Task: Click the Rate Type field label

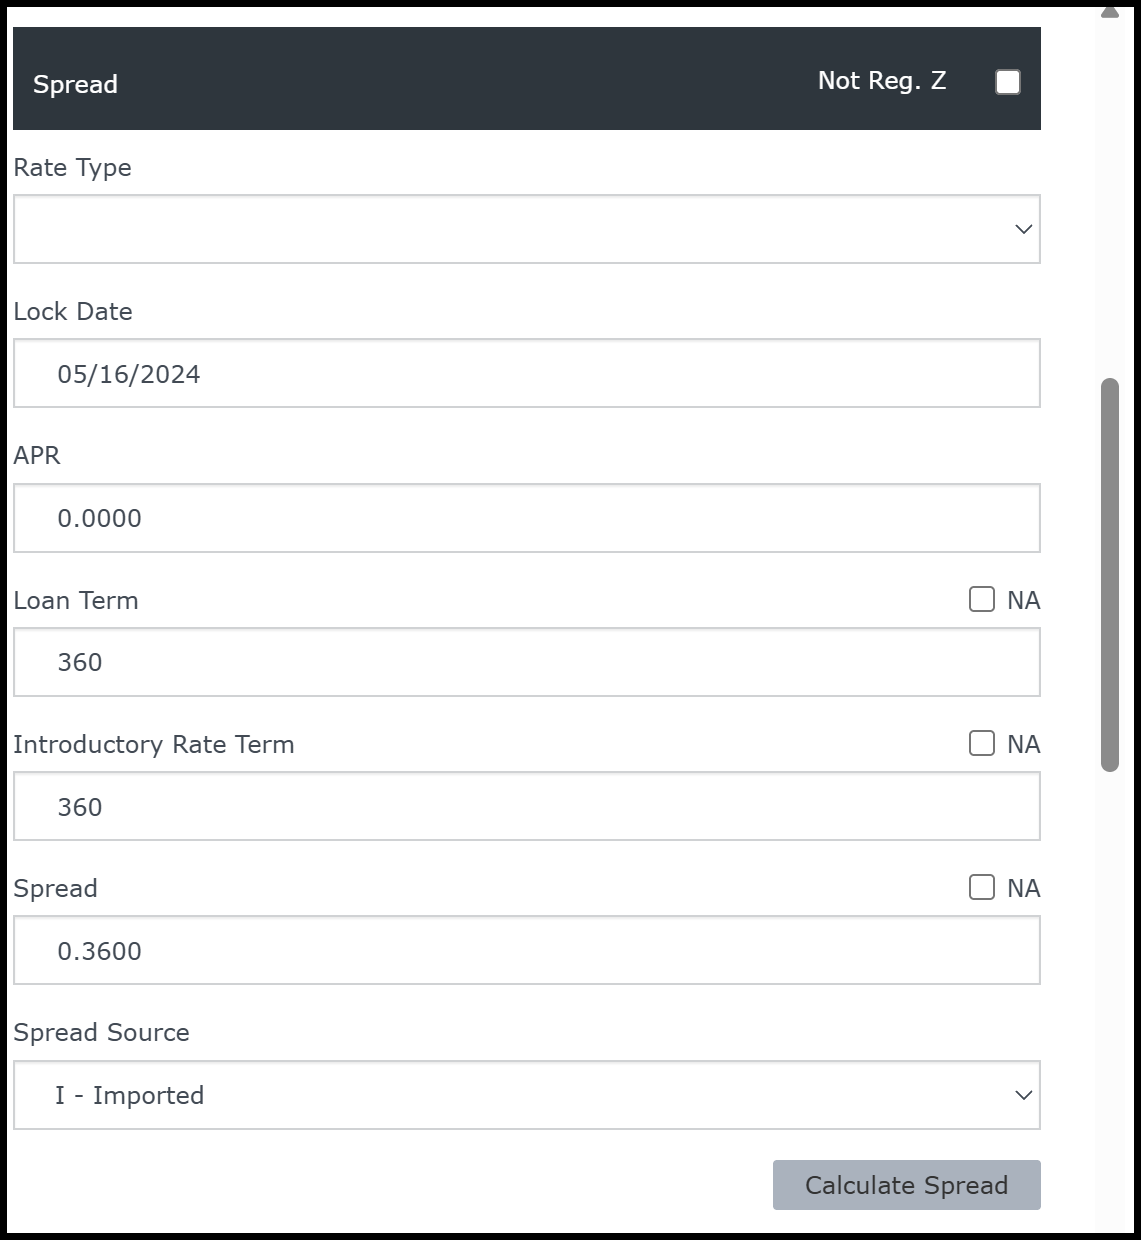Action: (x=72, y=167)
